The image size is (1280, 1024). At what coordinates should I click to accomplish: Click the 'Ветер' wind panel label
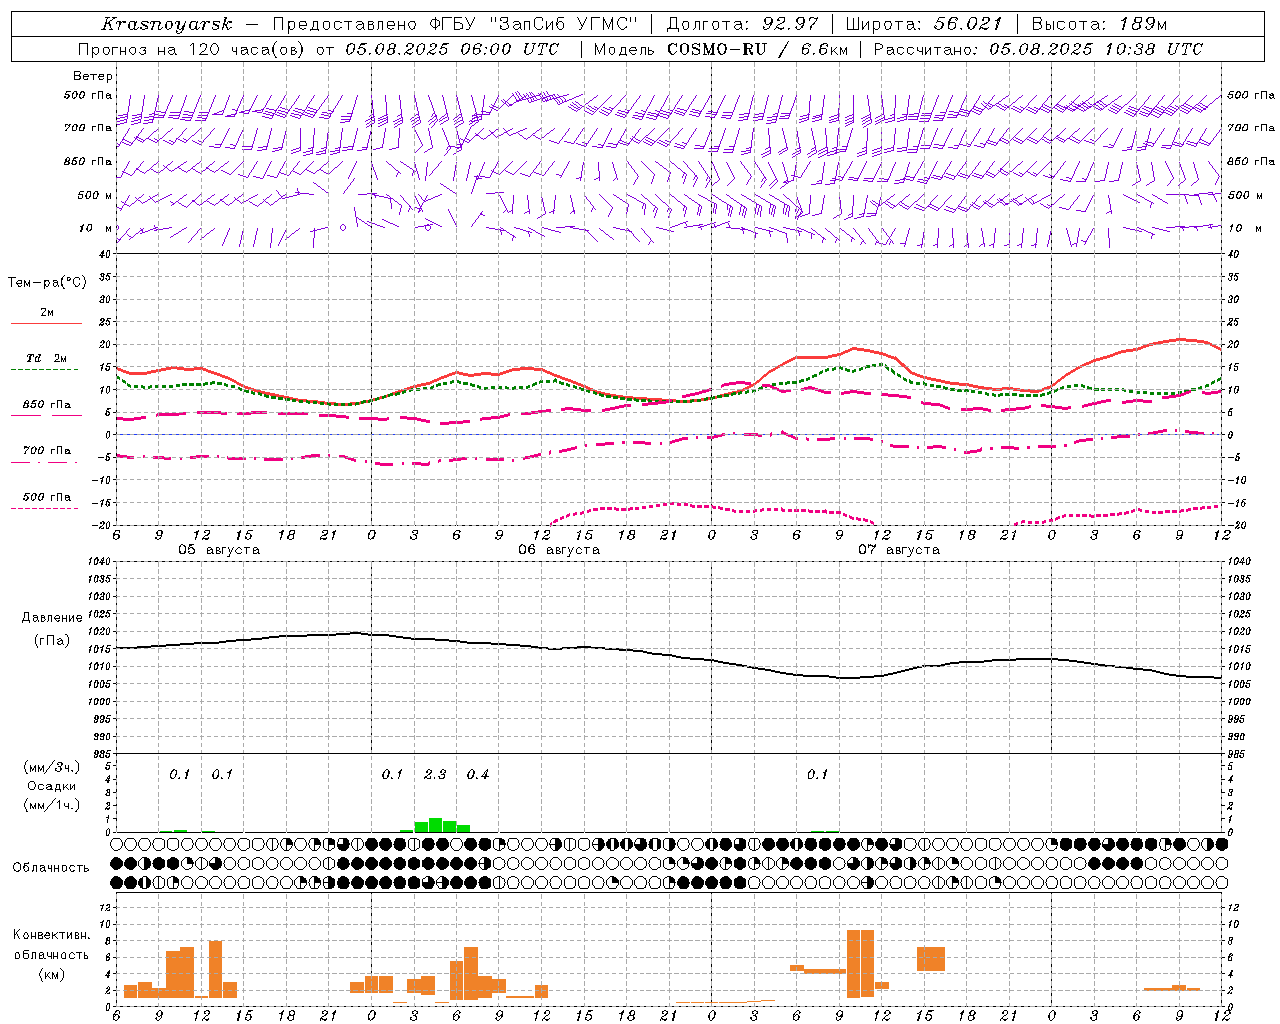[93, 76]
